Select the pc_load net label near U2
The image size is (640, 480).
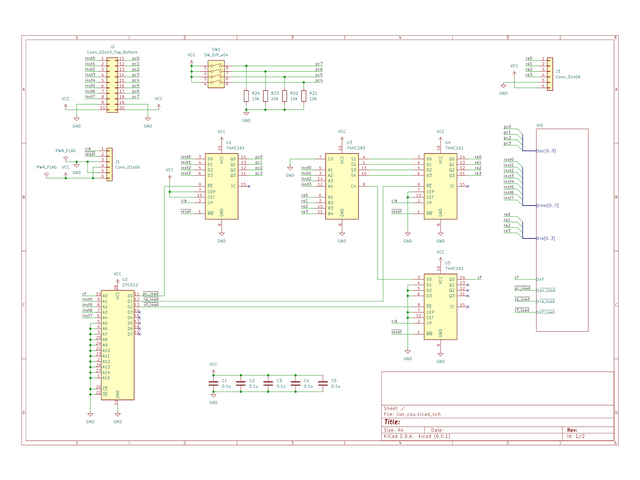coord(151,293)
